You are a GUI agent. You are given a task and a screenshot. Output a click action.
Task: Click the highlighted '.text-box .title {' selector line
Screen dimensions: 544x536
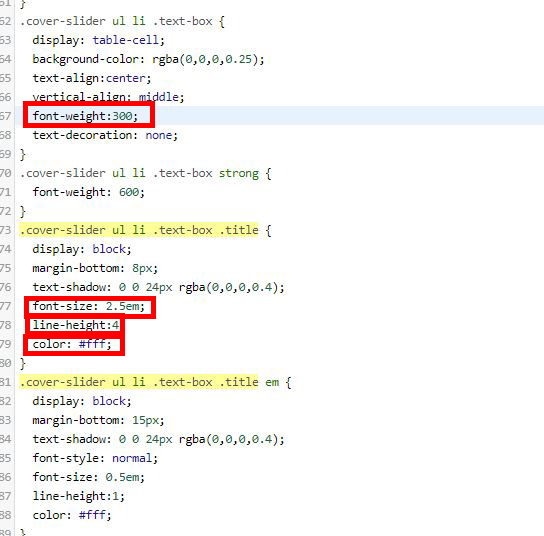[145, 230]
